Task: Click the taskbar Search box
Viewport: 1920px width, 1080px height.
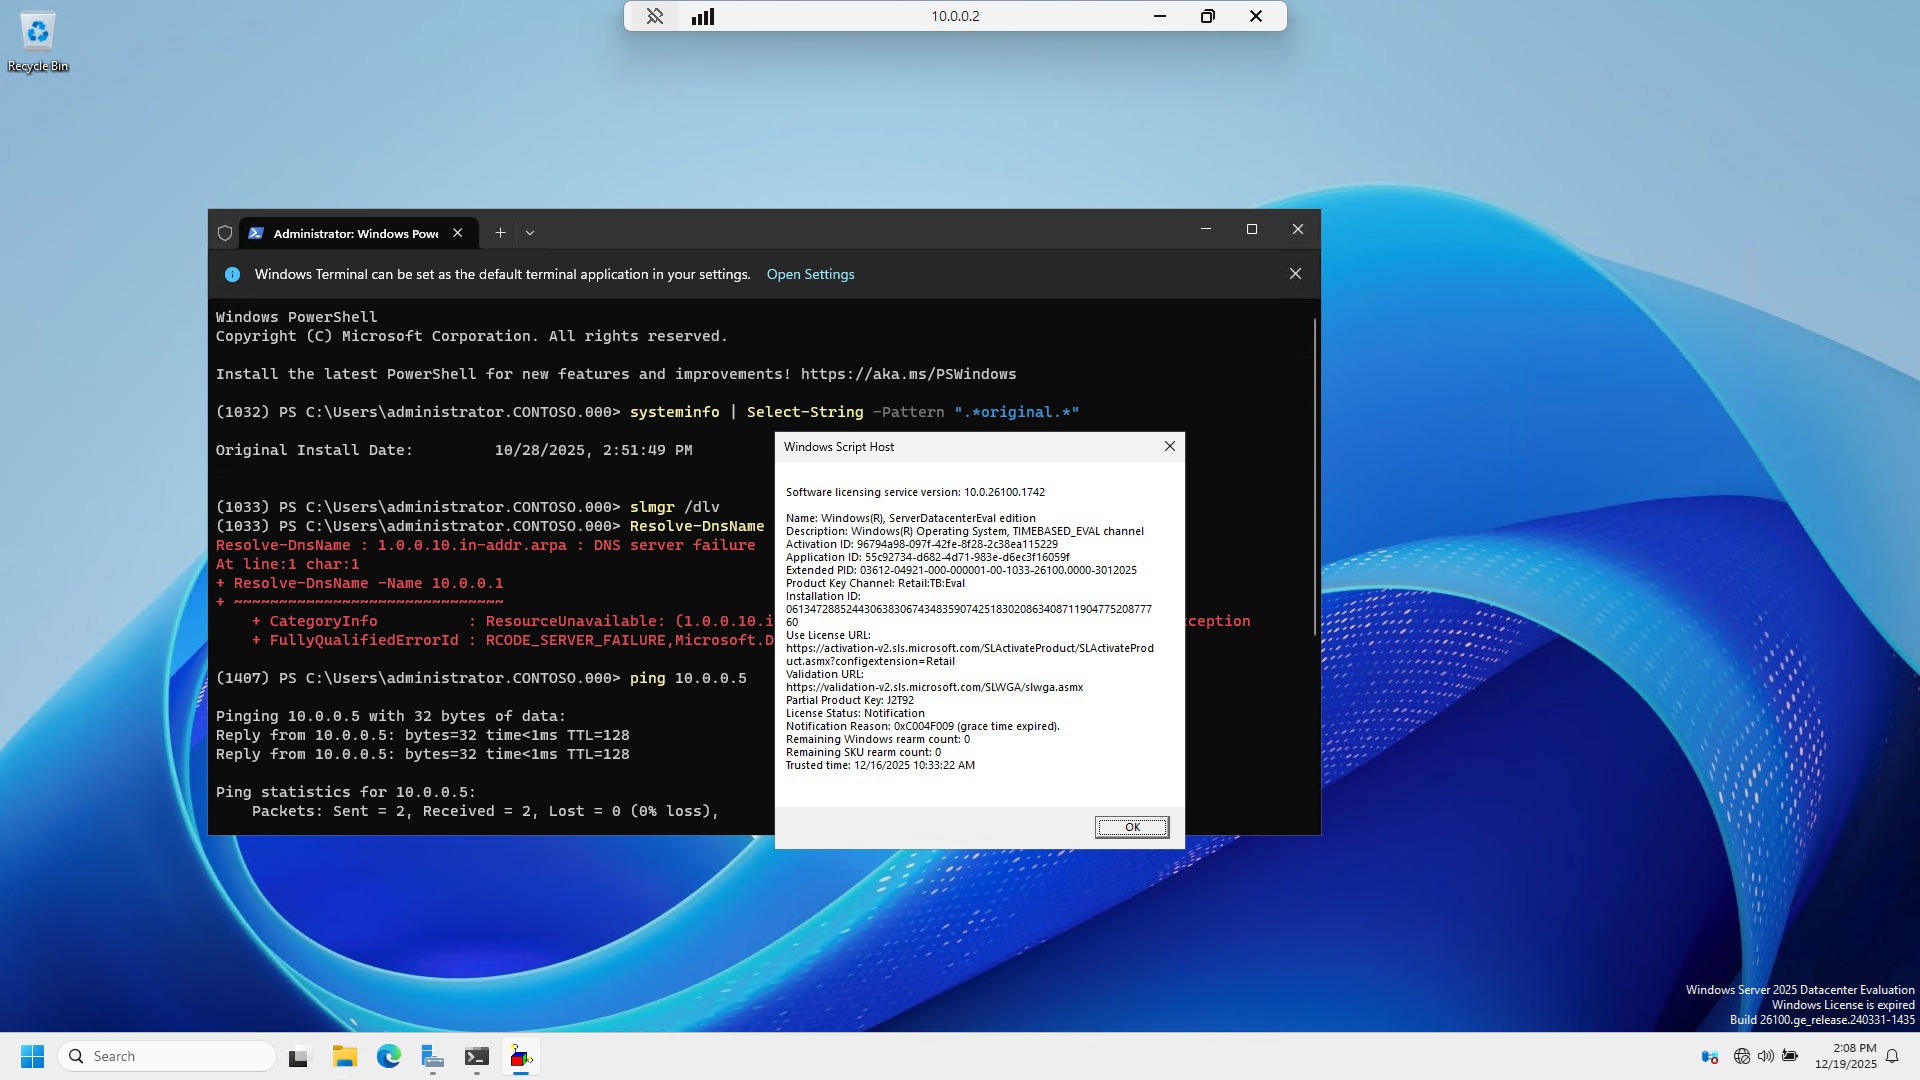Action: pyautogui.click(x=168, y=1056)
